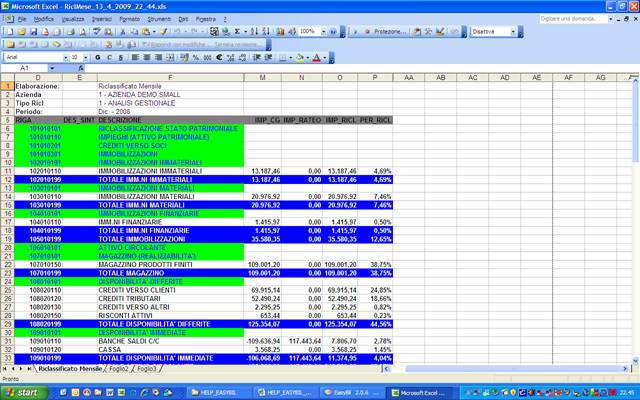The height and width of the screenshot is (400, 640).
Task: Sort ascending with A-Z icon
Action: [x=254, y=31]
